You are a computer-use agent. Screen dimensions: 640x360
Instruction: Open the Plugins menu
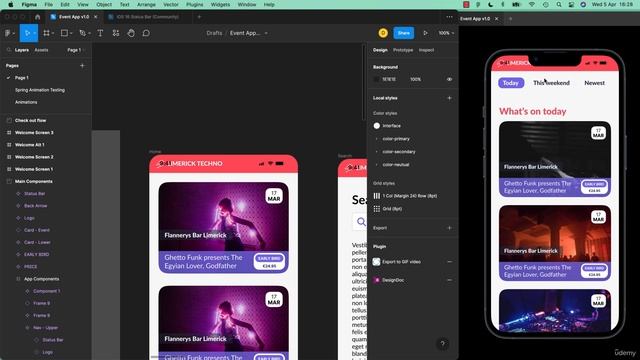[x=194, y=4]
